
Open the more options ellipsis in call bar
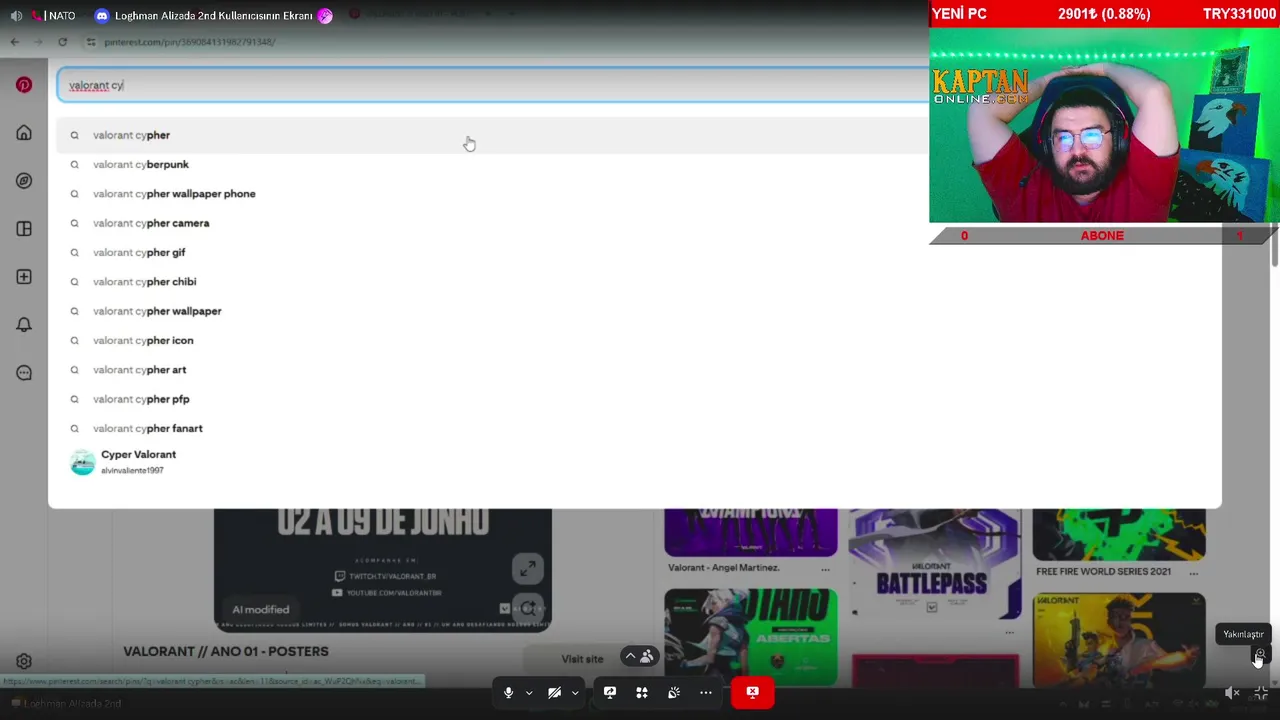point(706,692)
